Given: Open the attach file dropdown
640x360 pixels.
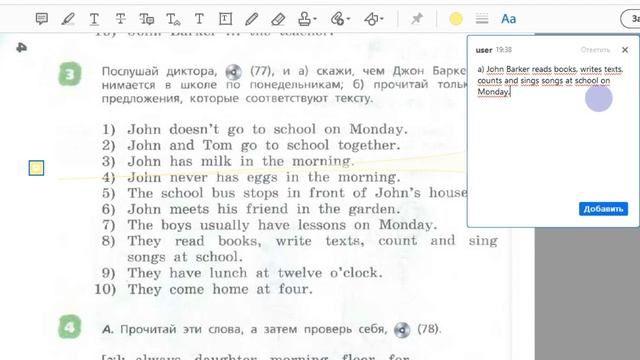Looking at the screenshot, I should (x=340, y=19).
